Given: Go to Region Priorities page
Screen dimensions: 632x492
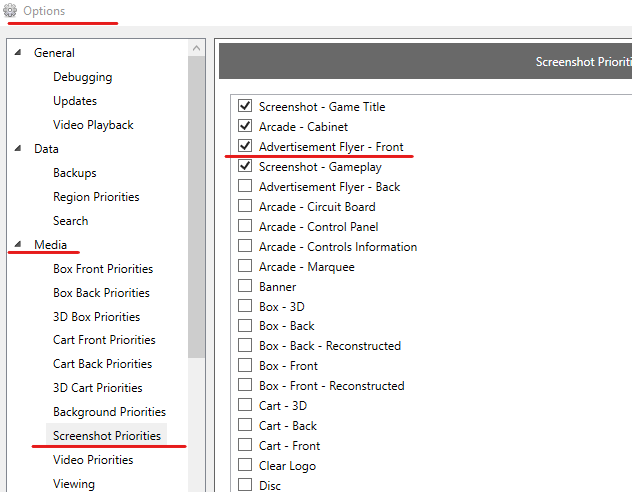Looking at the screenshot, I should (96, 197).
